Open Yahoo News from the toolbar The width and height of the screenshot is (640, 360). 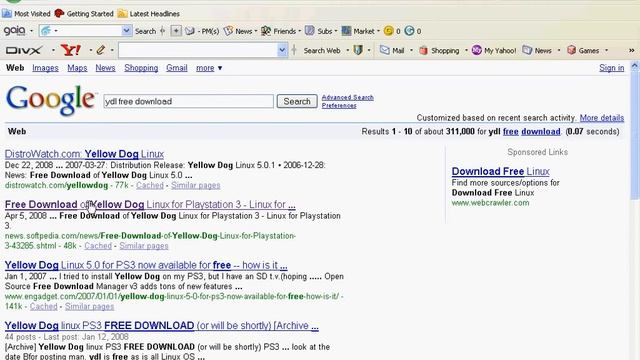pos(537,51)
